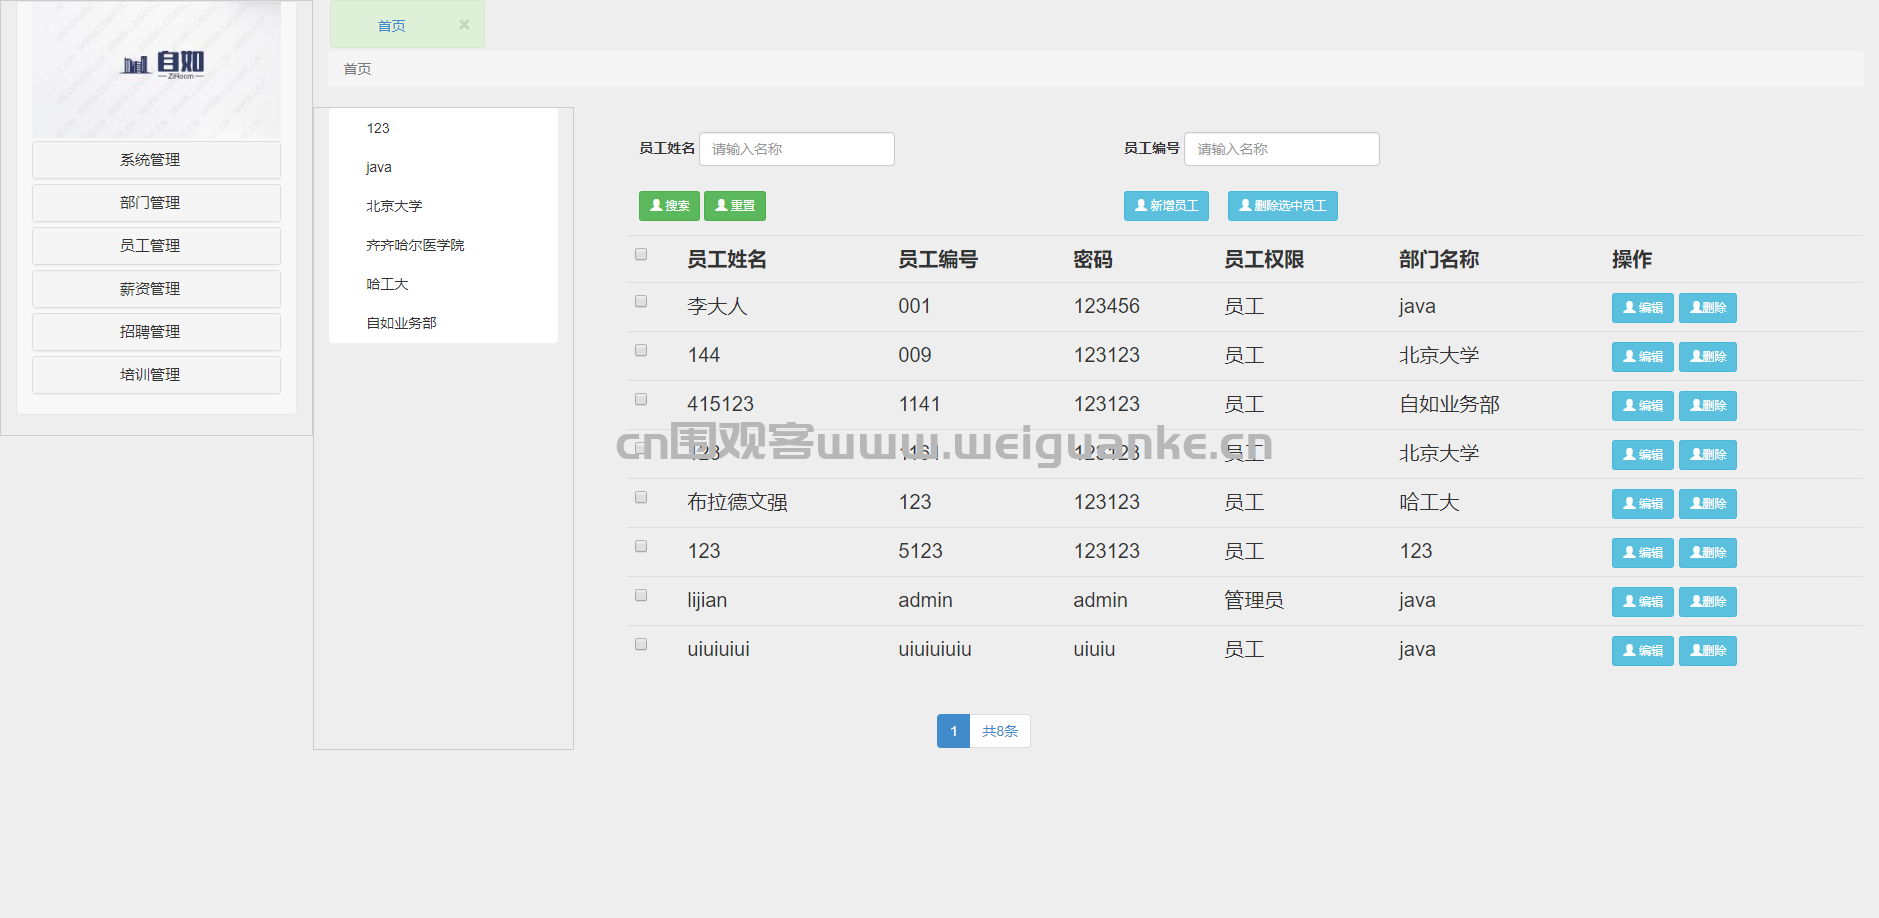This screenshot has height=918, width=1879.
Task: Open 系统管理 menu
Action: click(x=156, y=160)
